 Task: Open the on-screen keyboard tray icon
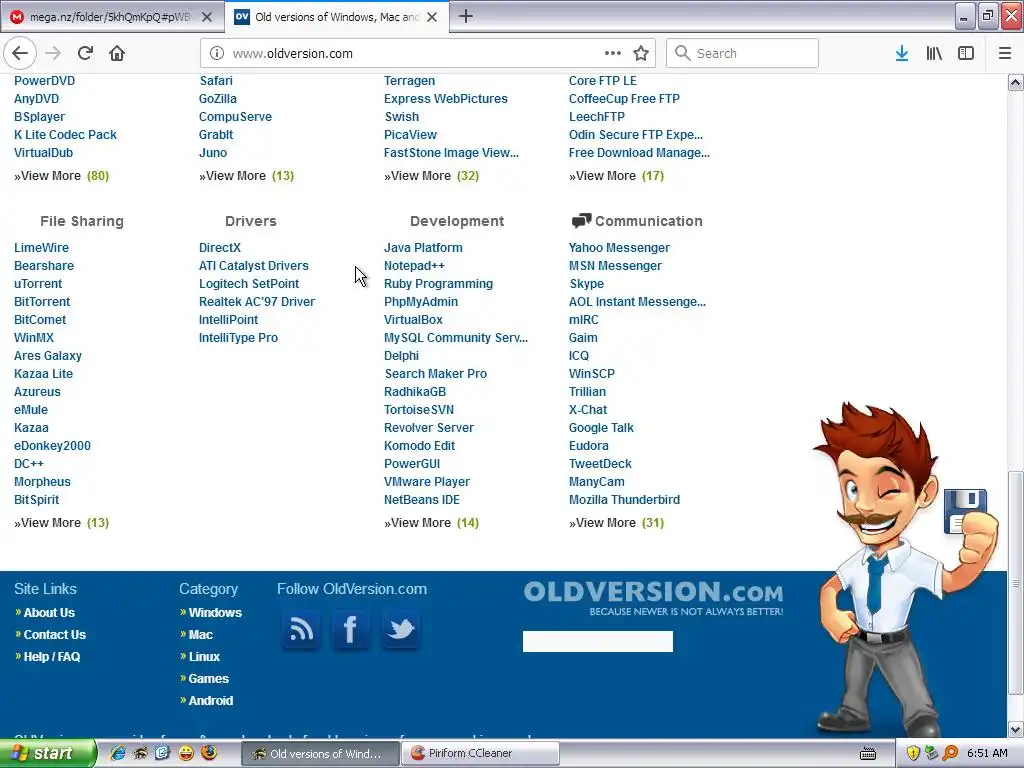[868, 754]
